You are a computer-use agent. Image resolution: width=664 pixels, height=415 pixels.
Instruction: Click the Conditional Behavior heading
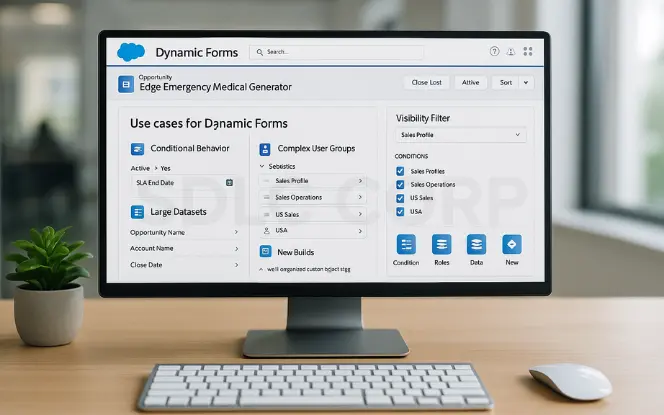pyautogui.click(x=190, y=148)
